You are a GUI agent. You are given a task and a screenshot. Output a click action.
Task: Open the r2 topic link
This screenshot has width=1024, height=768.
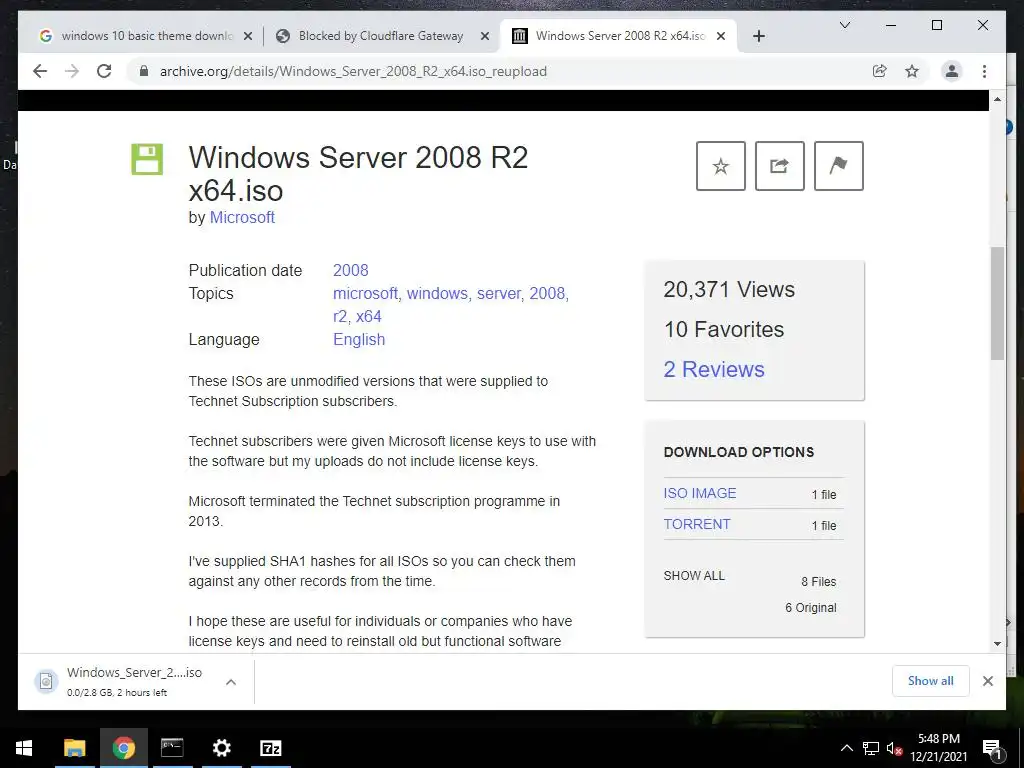(x=340, y=317)
